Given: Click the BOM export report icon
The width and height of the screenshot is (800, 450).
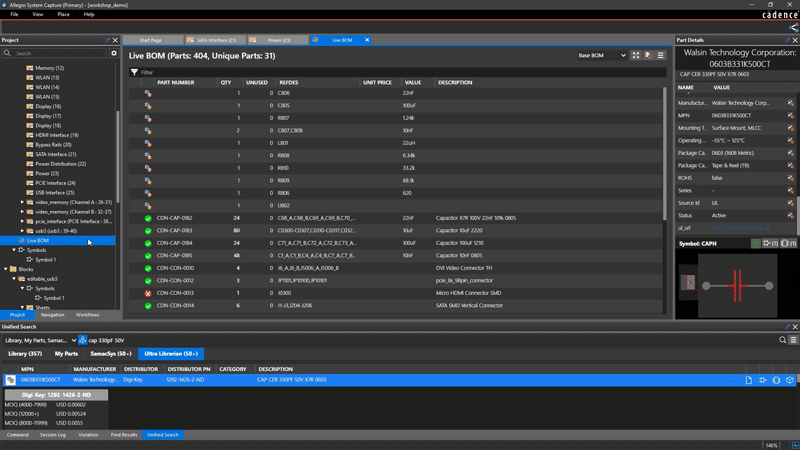Looking at the screenshot, I should point(648,55).
